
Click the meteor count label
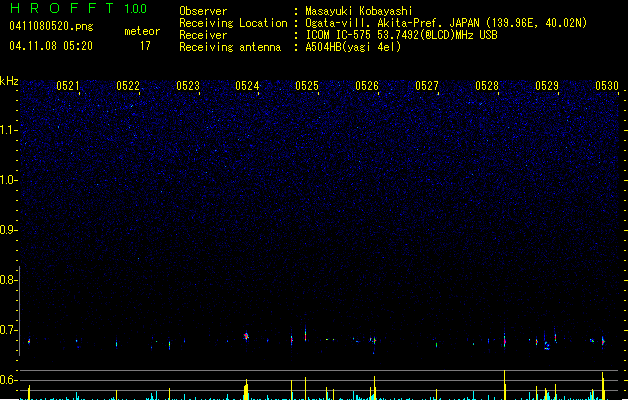coord(142,31)
